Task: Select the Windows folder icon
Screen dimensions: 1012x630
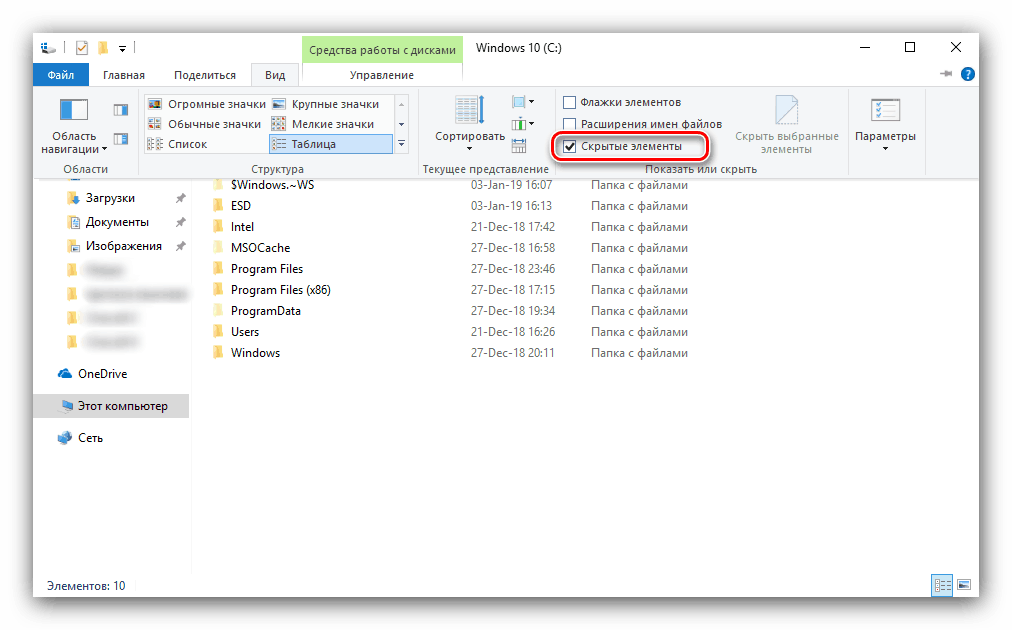Action: (219, 352)
